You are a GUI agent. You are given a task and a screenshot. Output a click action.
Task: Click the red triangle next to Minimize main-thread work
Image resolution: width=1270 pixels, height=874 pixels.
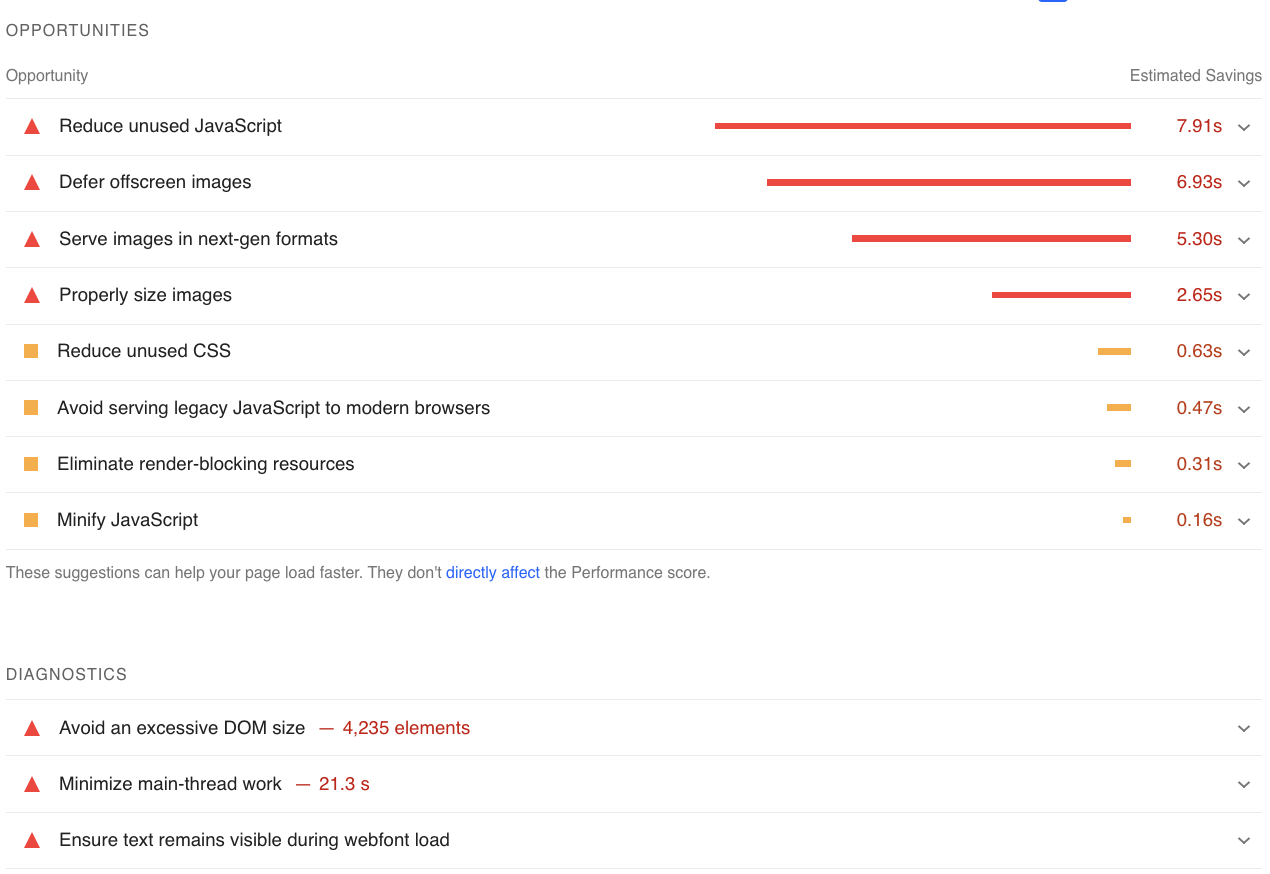32,785
